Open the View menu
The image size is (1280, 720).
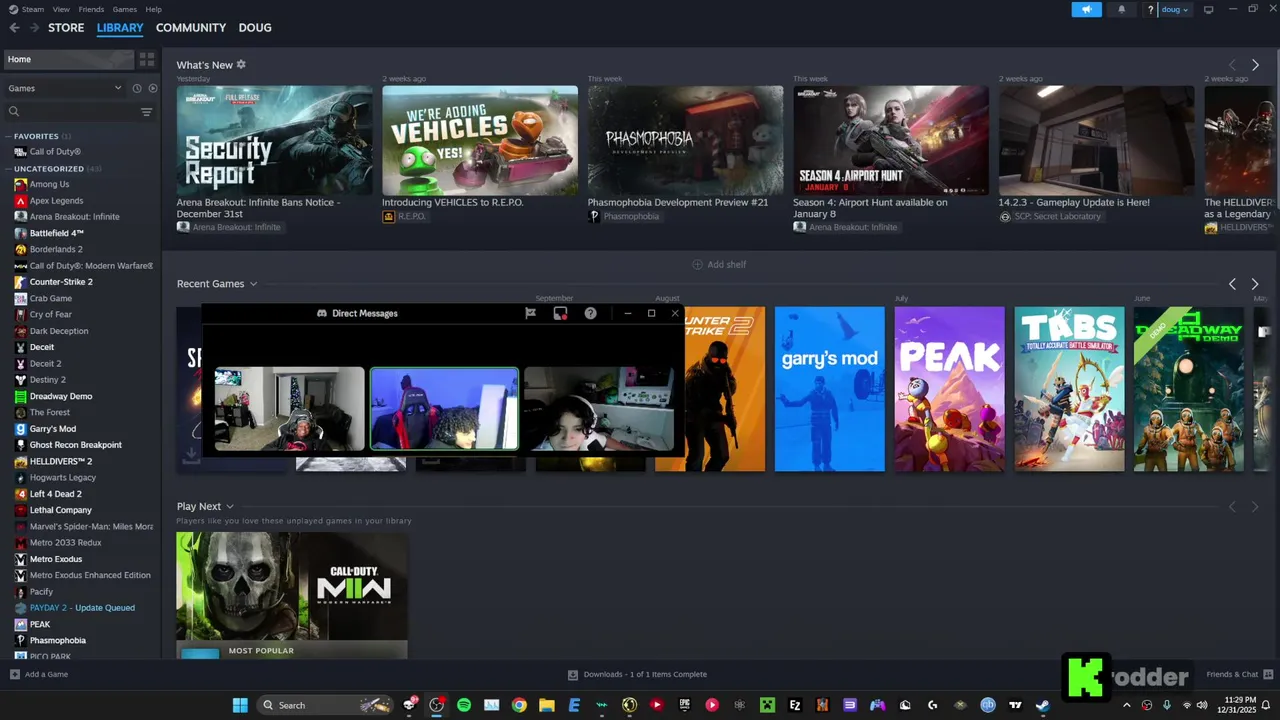(61, 9)
